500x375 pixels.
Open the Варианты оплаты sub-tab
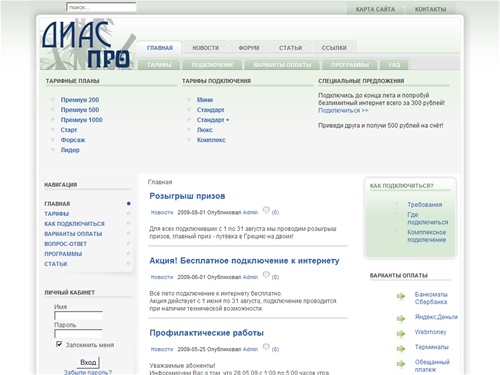click(282, 64)
